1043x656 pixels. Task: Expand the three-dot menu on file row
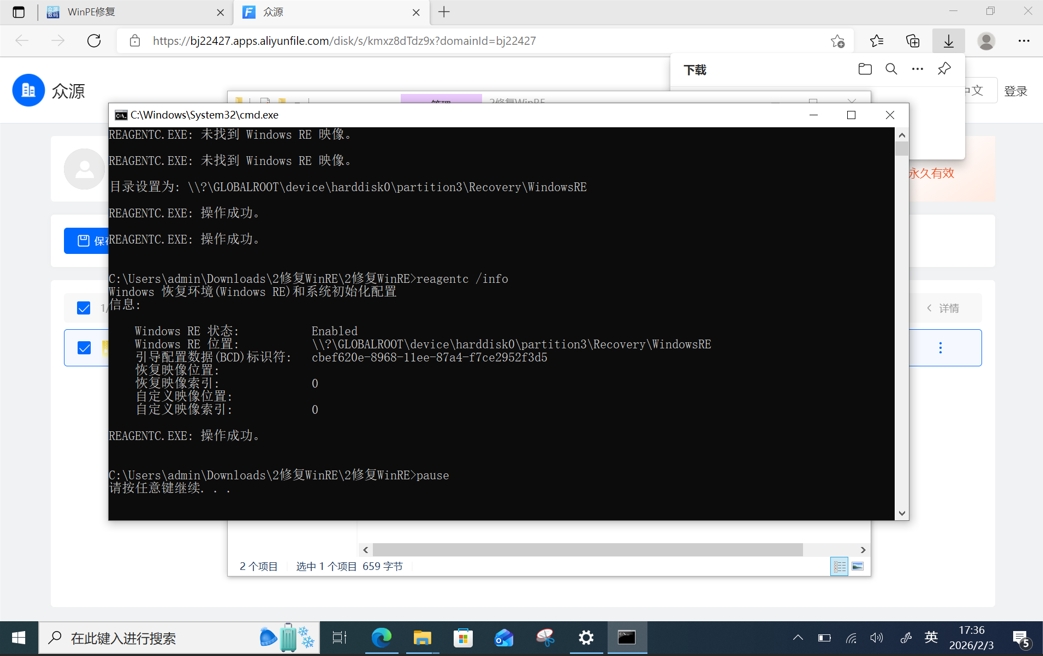[940, 348]
